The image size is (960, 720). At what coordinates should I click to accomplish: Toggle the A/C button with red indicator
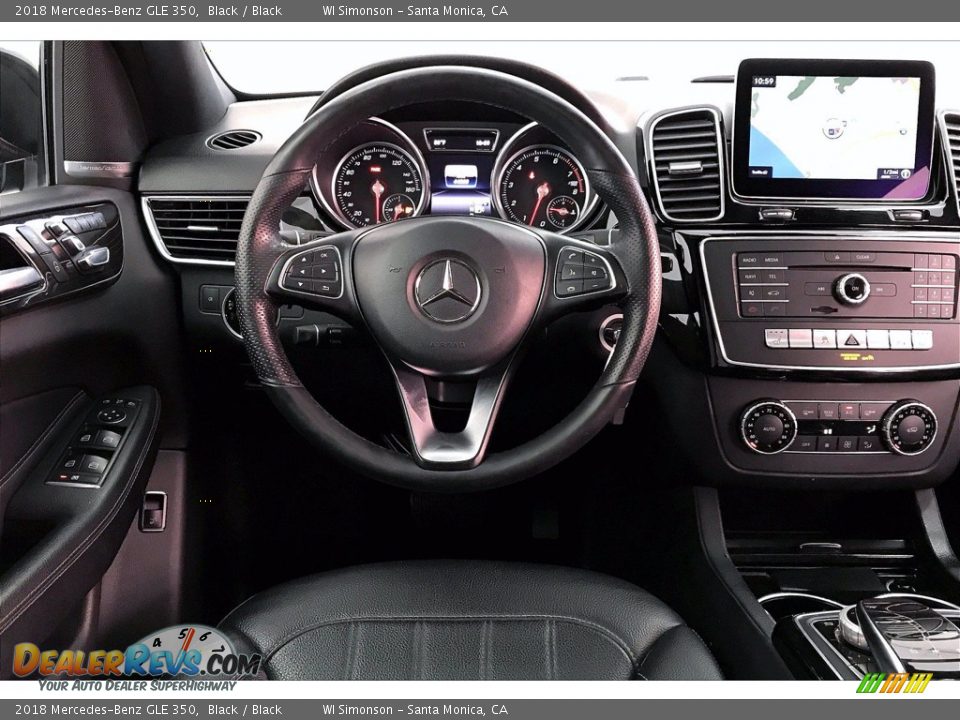coord(849,411)
